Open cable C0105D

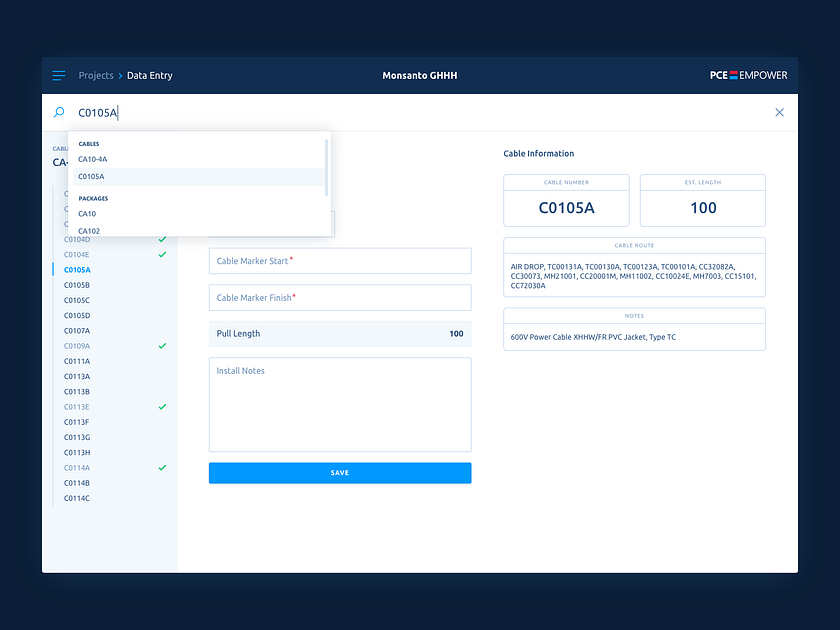(77, 316)
